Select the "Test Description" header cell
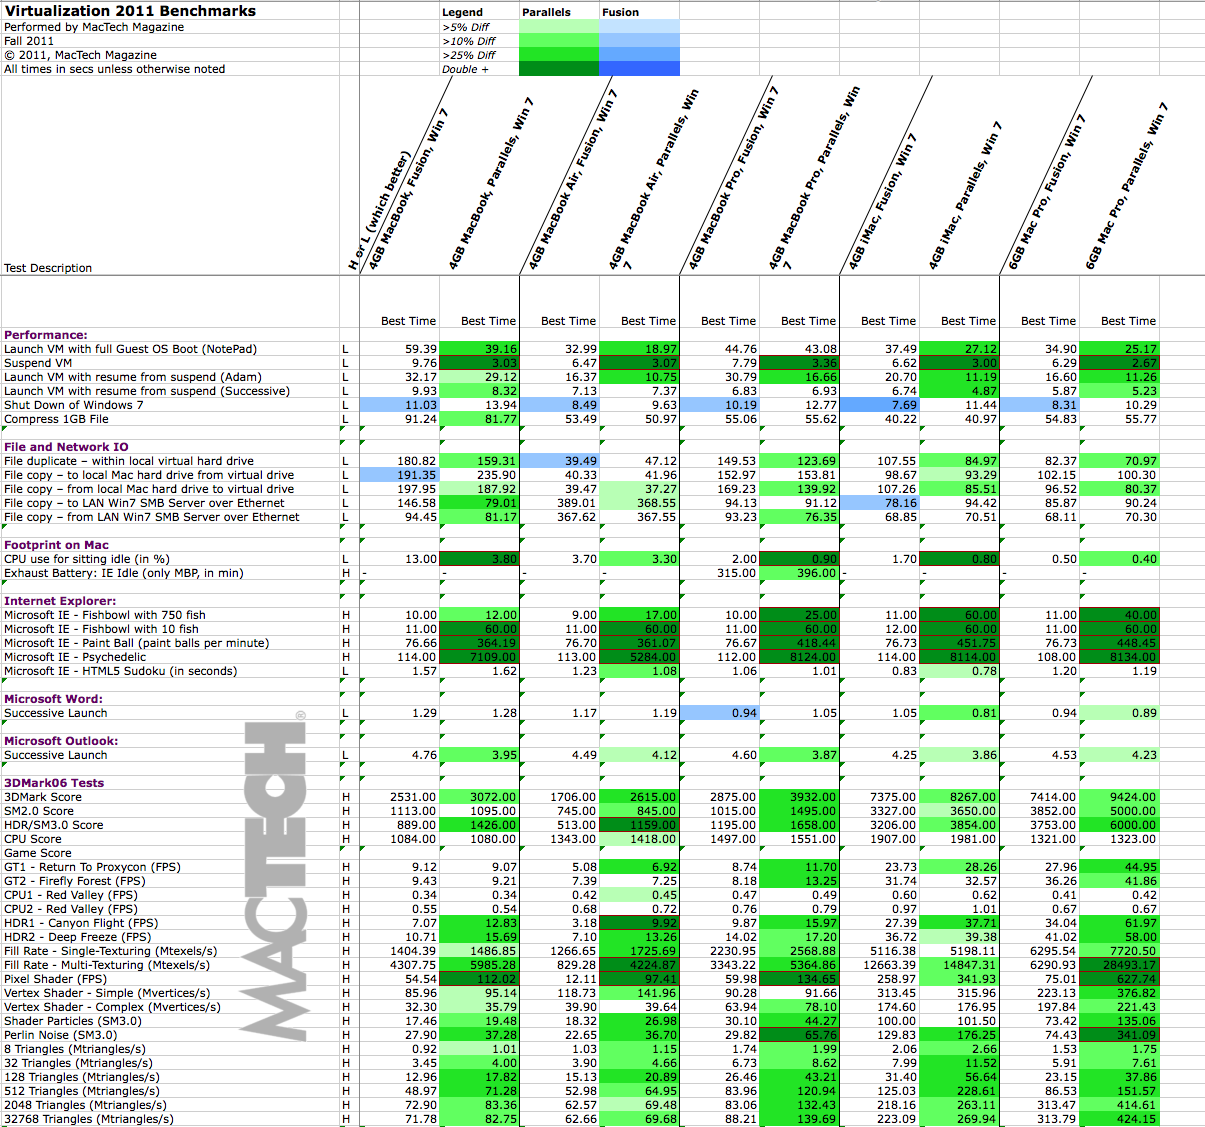This screenshot has width=1205, height=1127. pyautogui.click(x=48, y=268)
